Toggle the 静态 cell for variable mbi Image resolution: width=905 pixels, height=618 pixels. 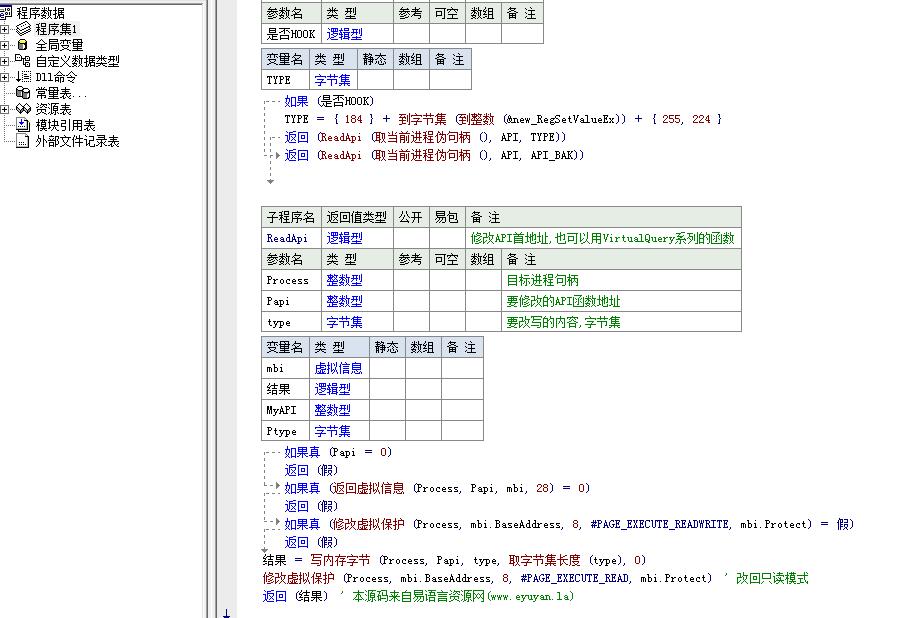[387, 368]
